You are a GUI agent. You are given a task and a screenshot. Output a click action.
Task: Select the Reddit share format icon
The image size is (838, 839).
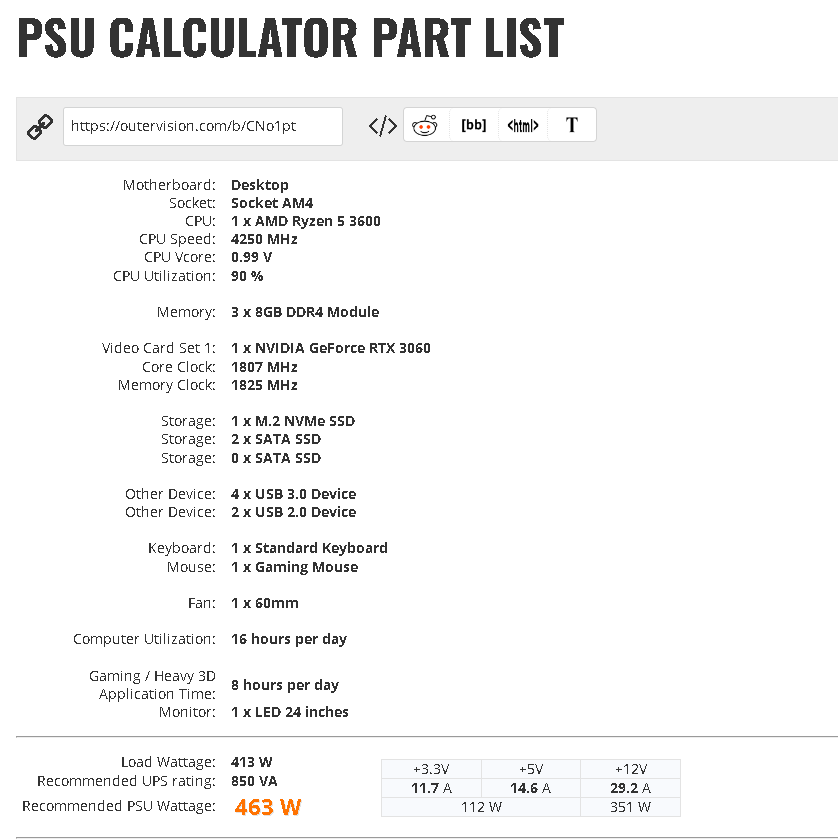(x=425, y=125)
